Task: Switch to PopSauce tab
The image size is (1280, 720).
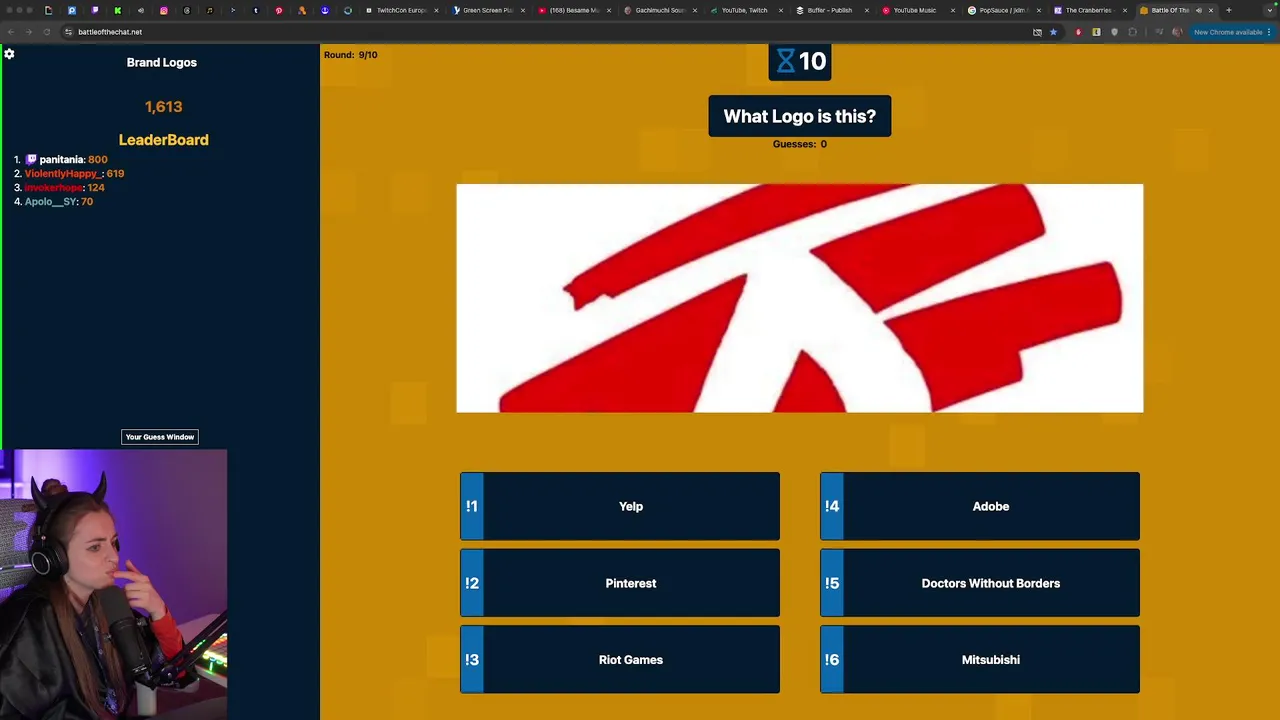Action: [x=1003, y=10]
